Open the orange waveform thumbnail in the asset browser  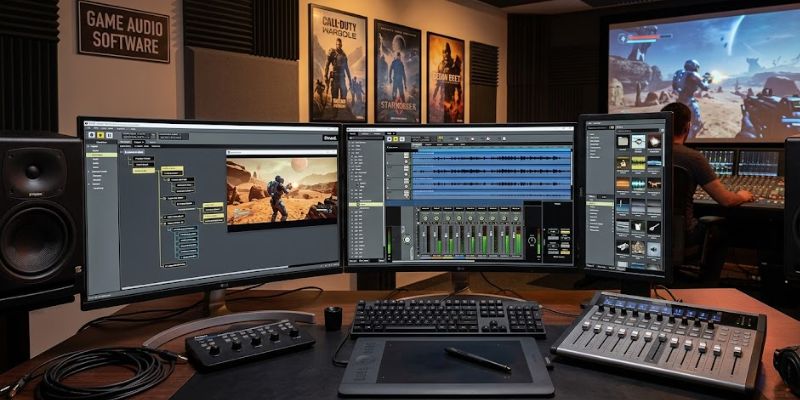tap(623, 184)
